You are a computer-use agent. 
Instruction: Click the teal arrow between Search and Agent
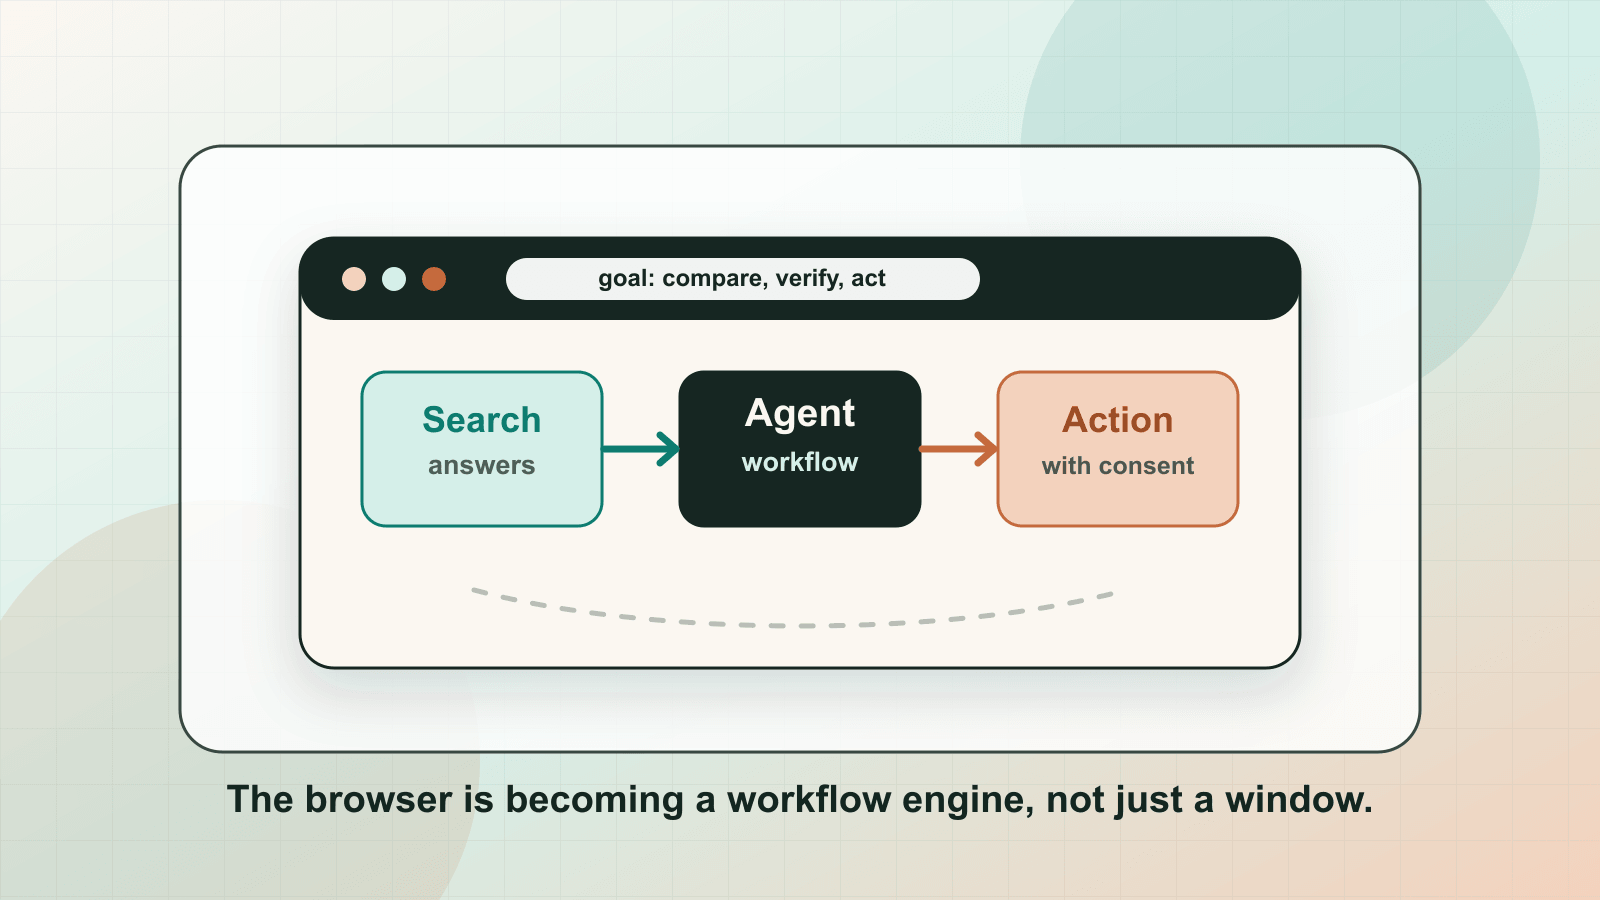tap(640, 448)
